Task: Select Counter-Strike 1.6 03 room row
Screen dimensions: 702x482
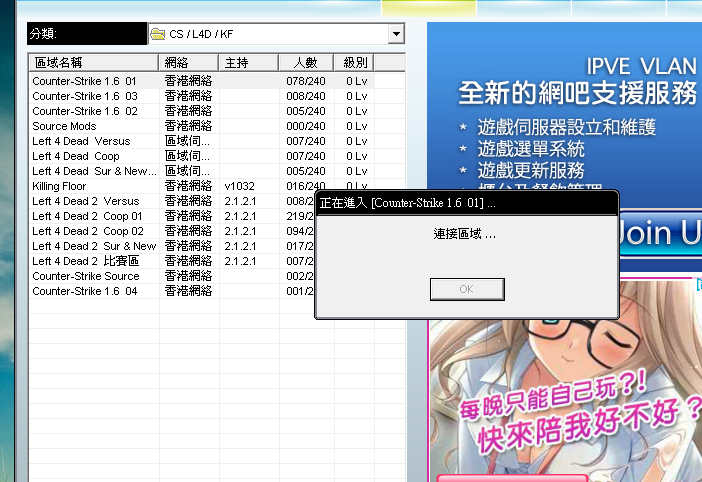Action: click(202, 96)
